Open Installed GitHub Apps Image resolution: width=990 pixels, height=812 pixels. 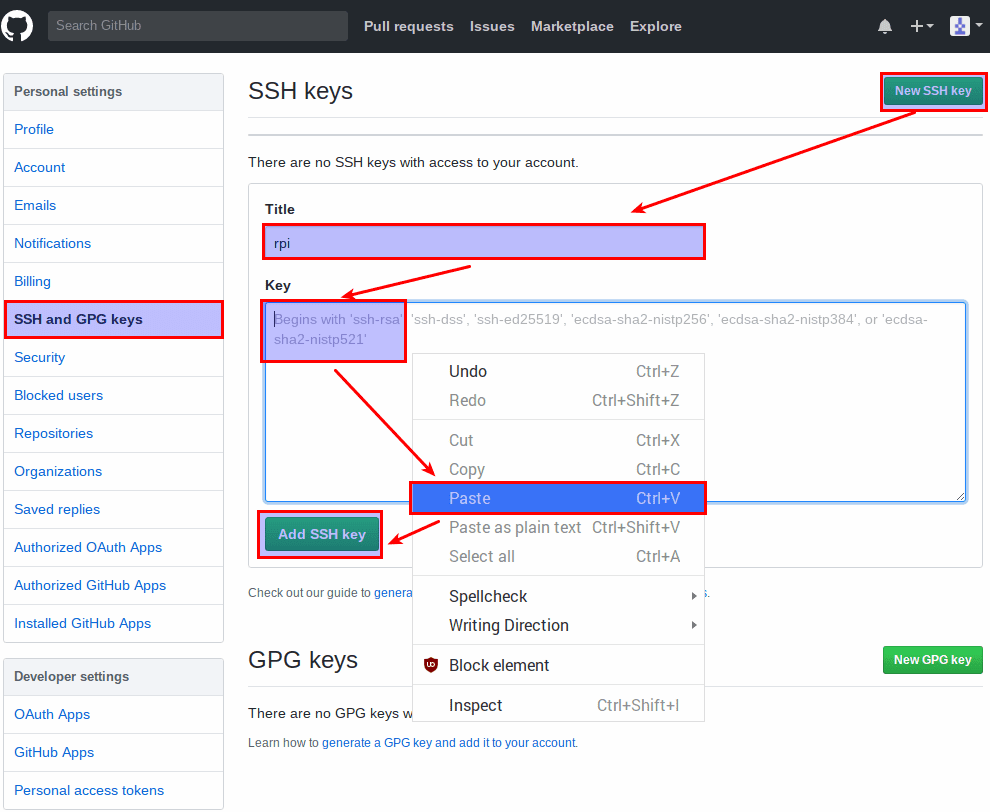click(114, 623)
